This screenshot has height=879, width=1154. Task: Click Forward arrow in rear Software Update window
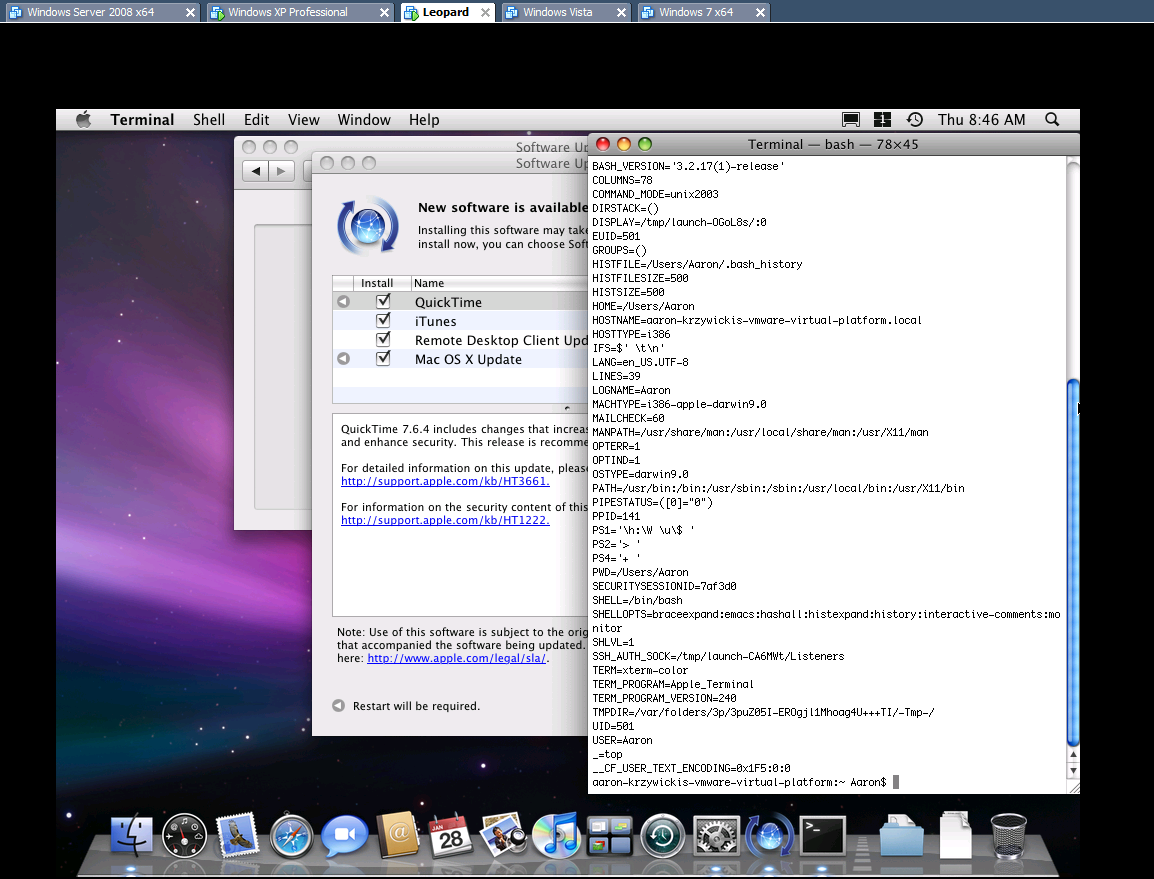(281, 171)
